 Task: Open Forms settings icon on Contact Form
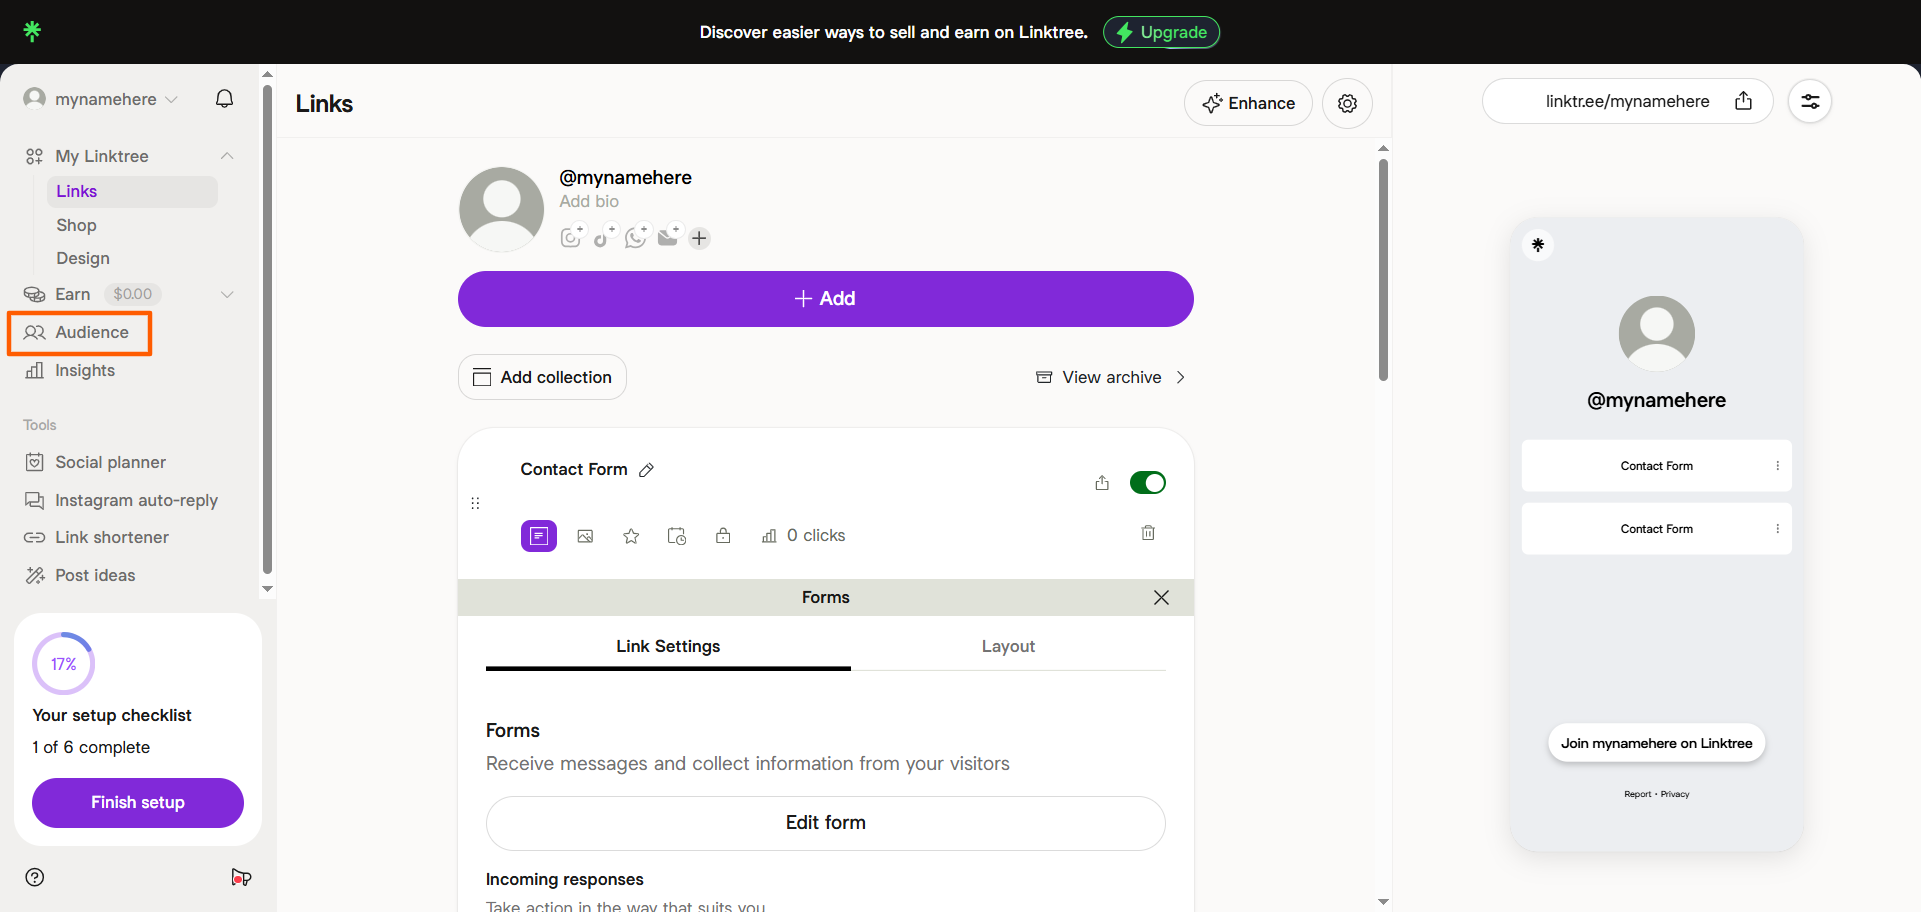(539, 536)
